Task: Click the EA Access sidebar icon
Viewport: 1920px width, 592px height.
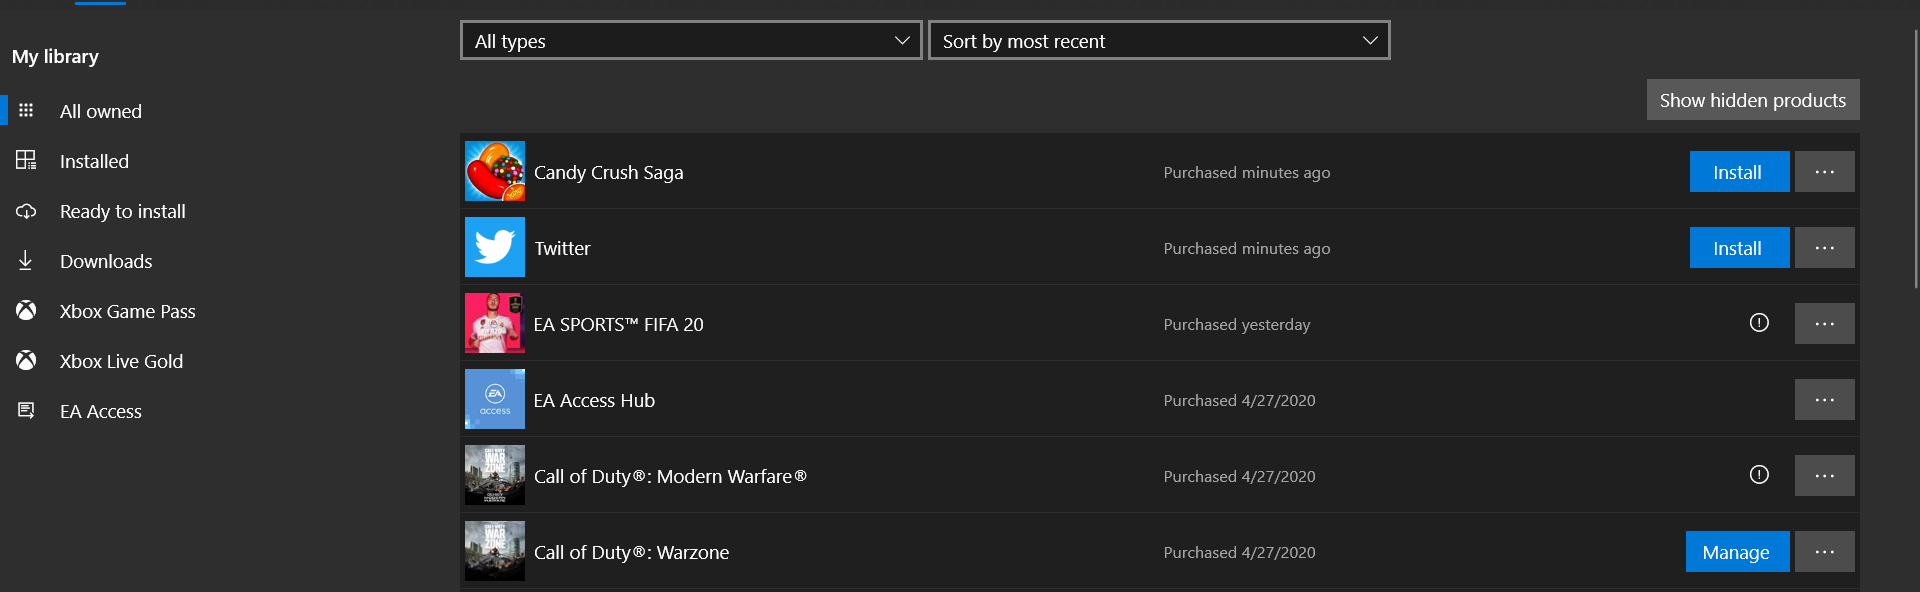Action: click(26, 410)
